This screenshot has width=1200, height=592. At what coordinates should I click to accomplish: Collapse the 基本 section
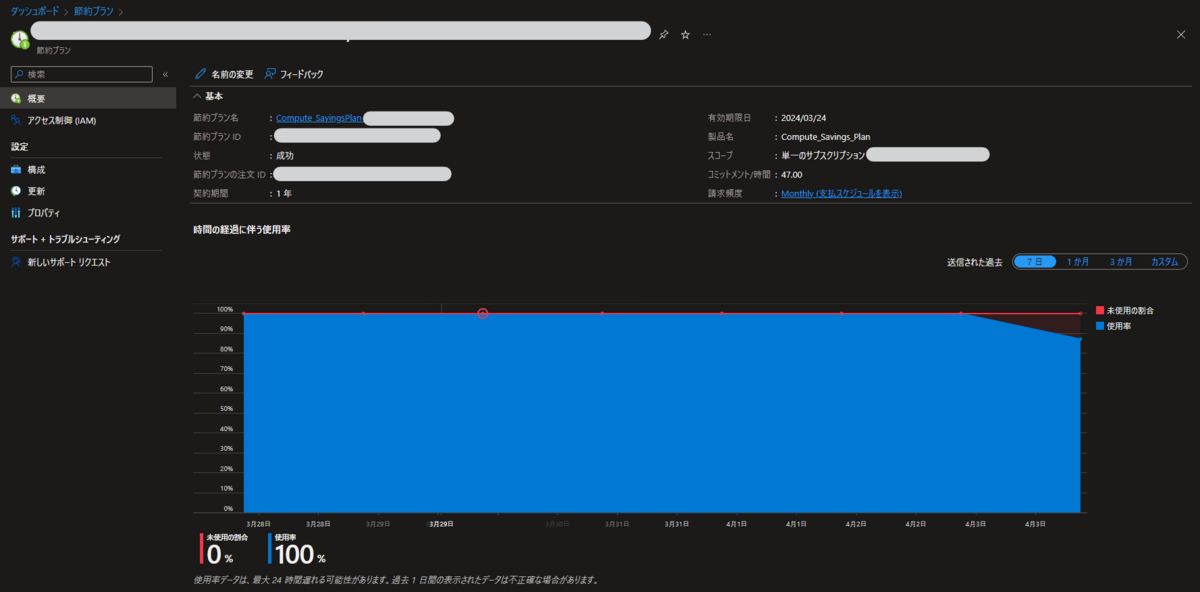tap(197, 96)
